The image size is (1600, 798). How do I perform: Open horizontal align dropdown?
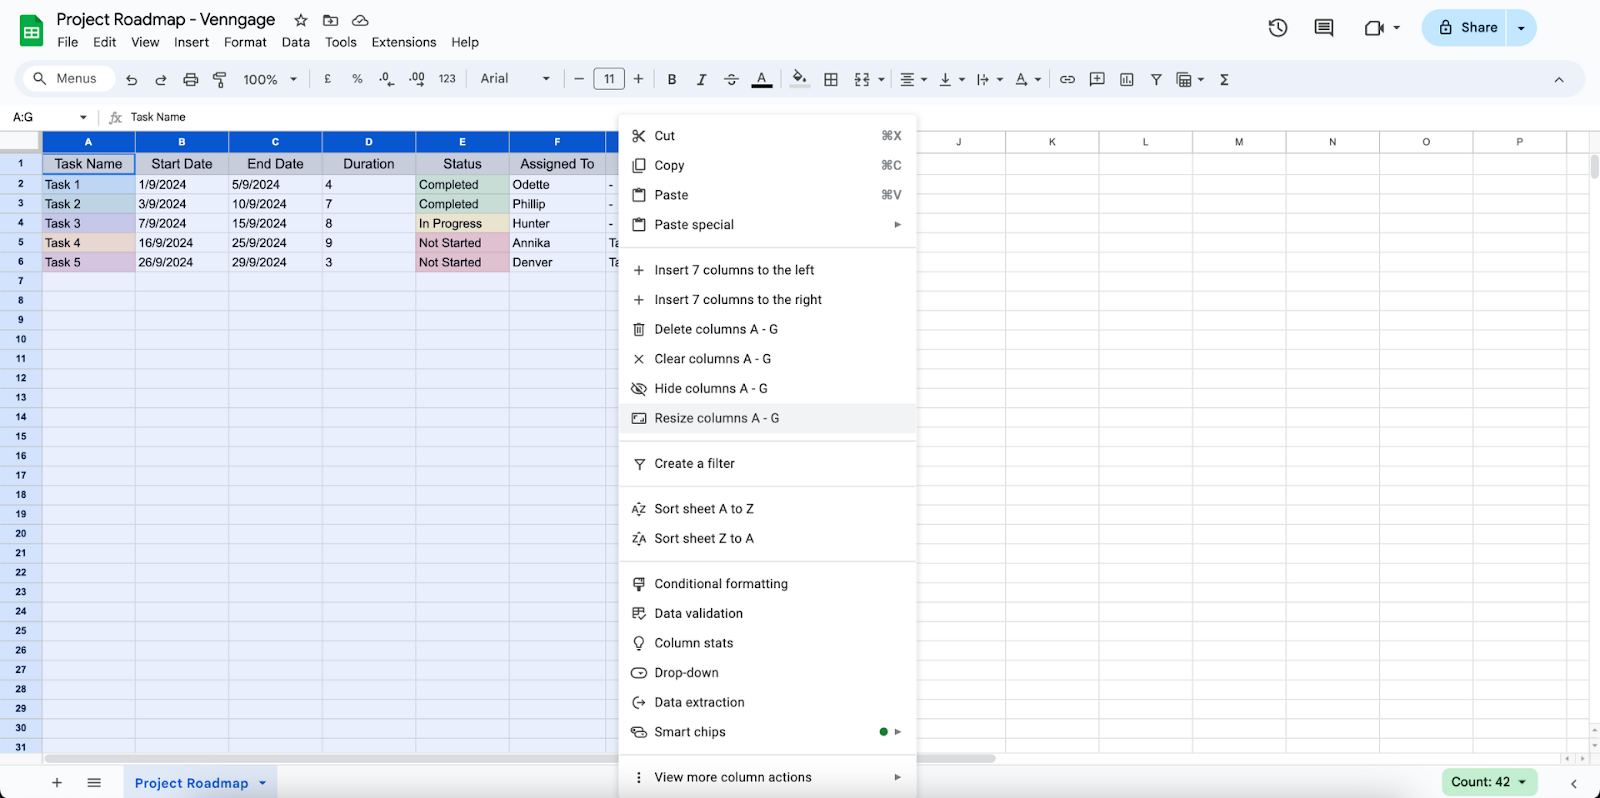tap(913, 79)
